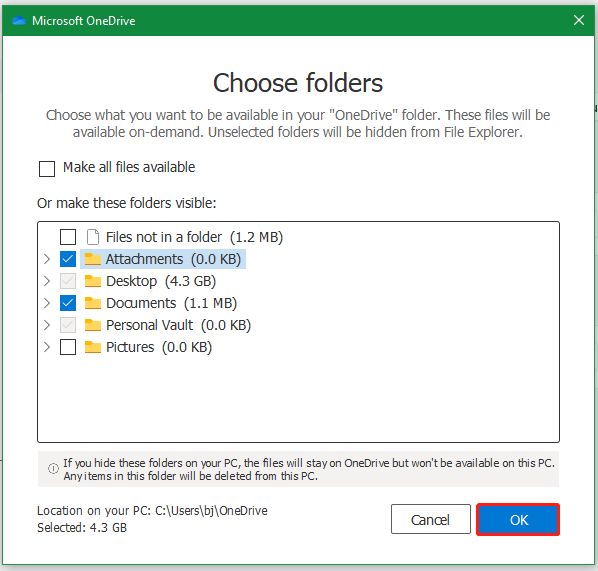598x571 pixels.
Task: Close the Microsoft OneDrive window
Action: (x=579, y=20)
